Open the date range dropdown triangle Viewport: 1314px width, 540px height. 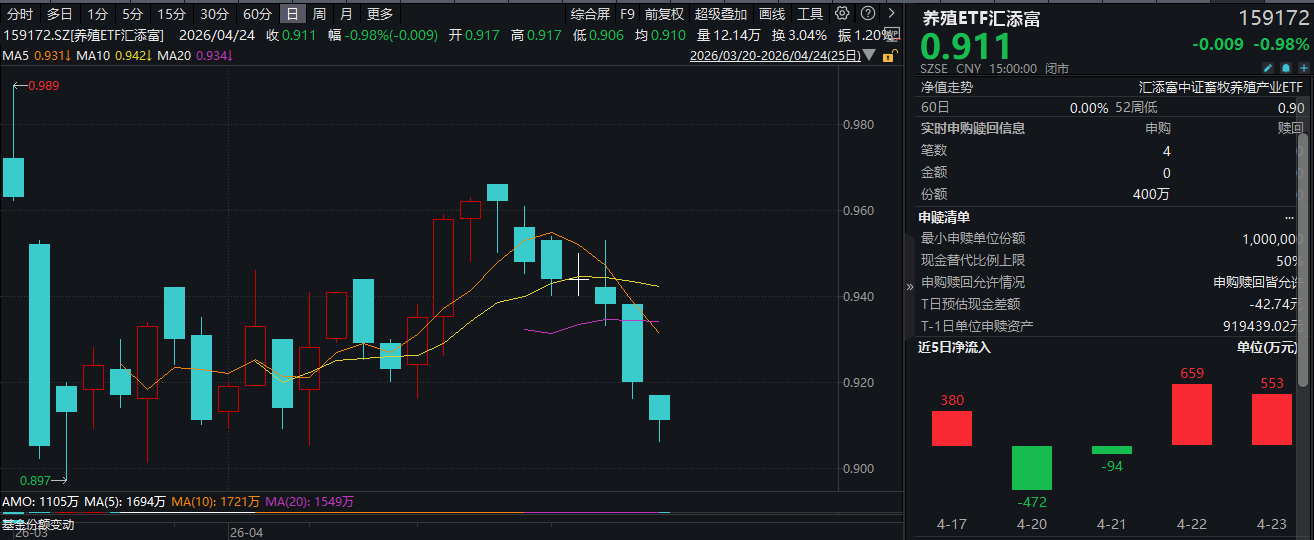point(867,57)
